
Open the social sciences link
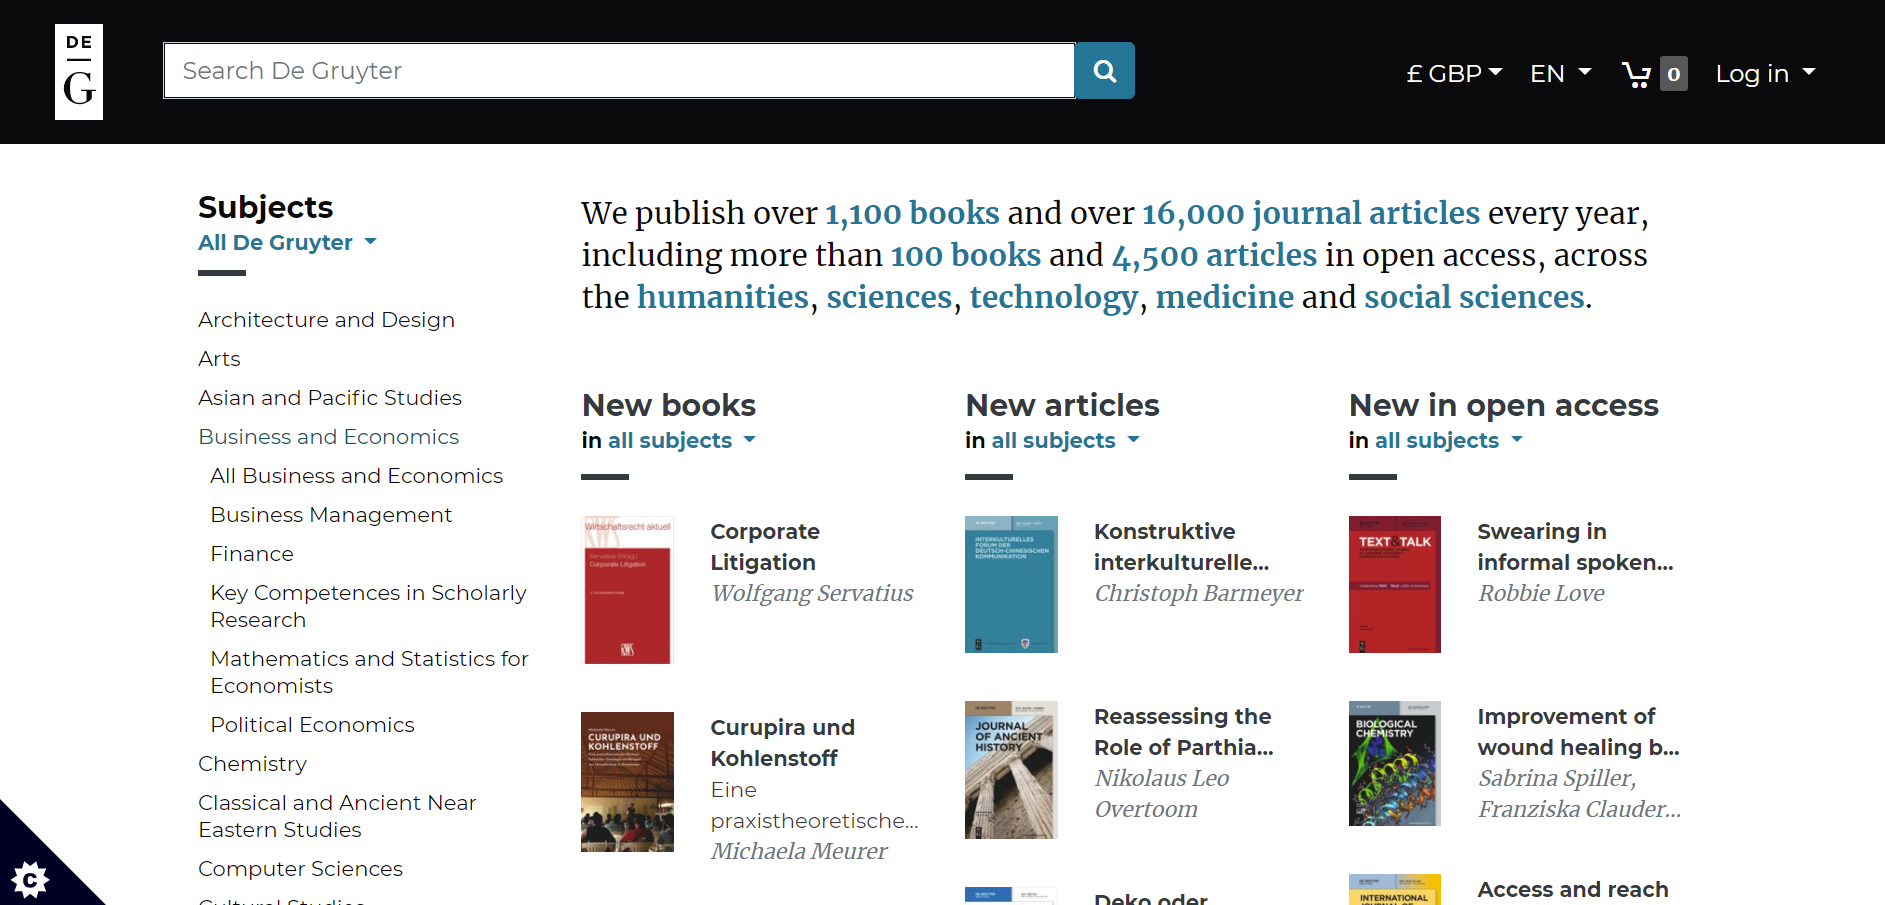point(1475,297)
